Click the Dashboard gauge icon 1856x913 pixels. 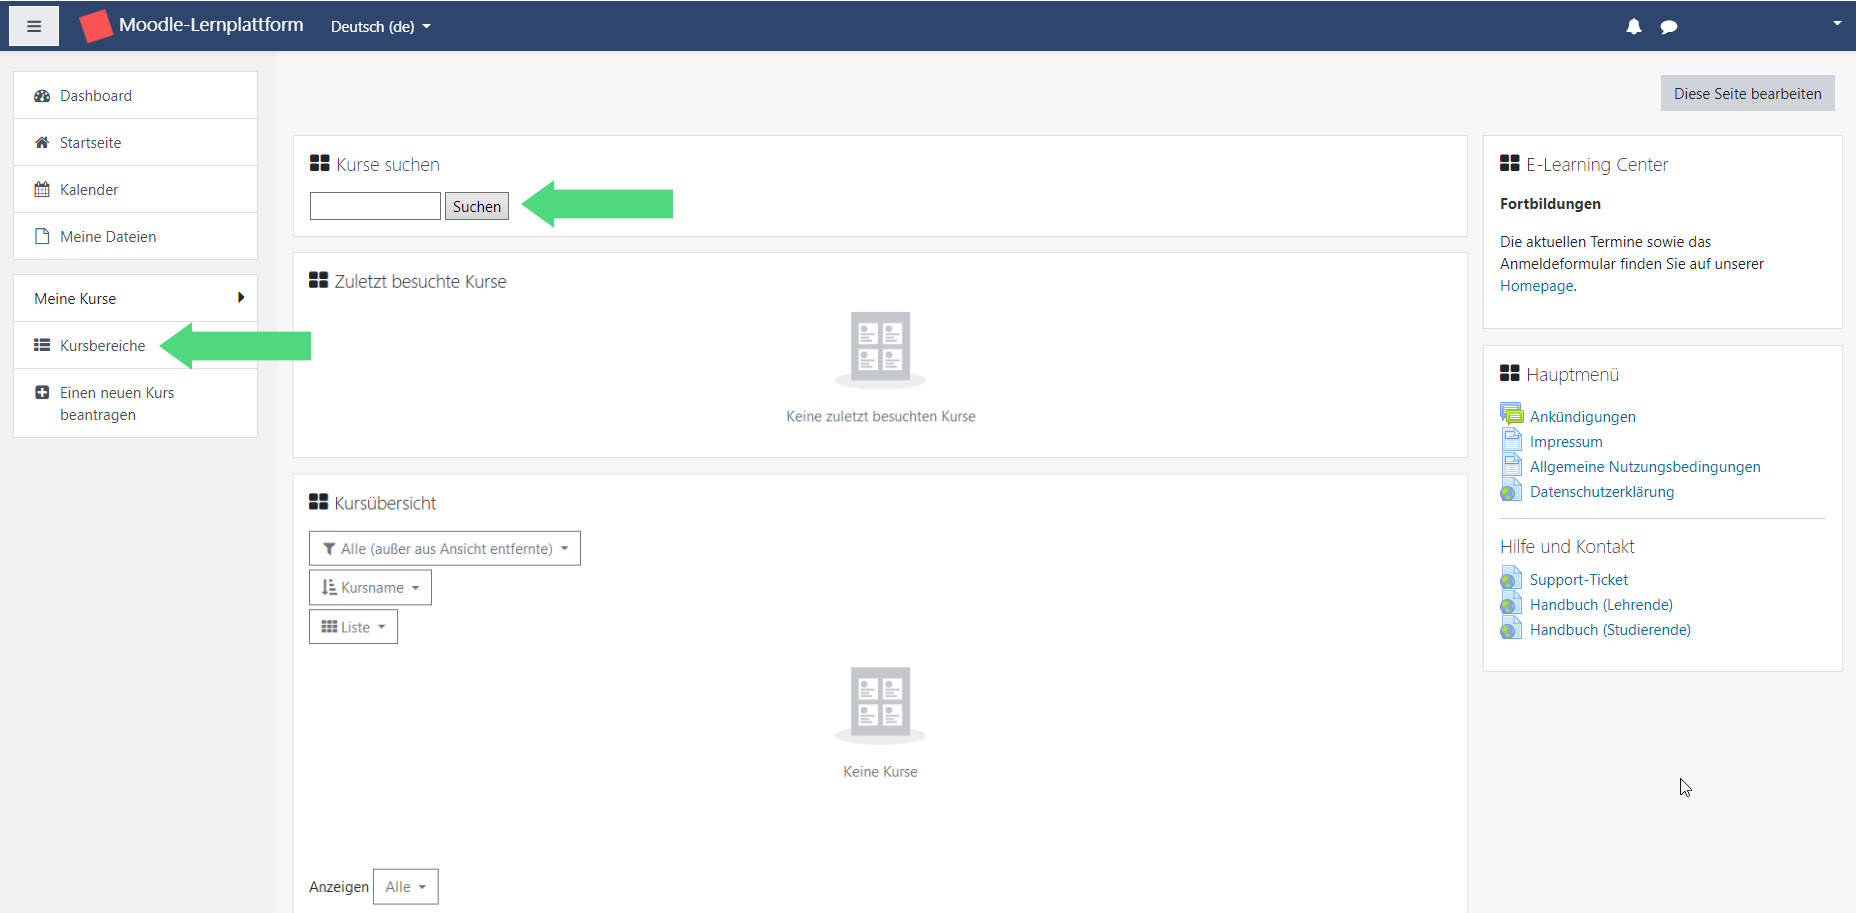coord(42,96)
